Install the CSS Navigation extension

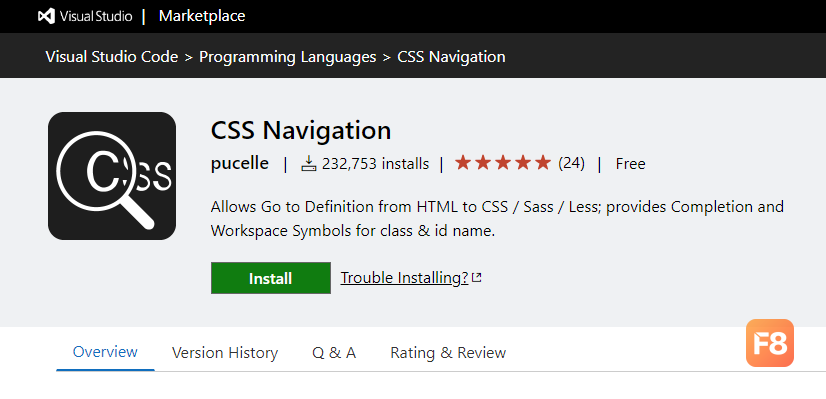point(271,278)
